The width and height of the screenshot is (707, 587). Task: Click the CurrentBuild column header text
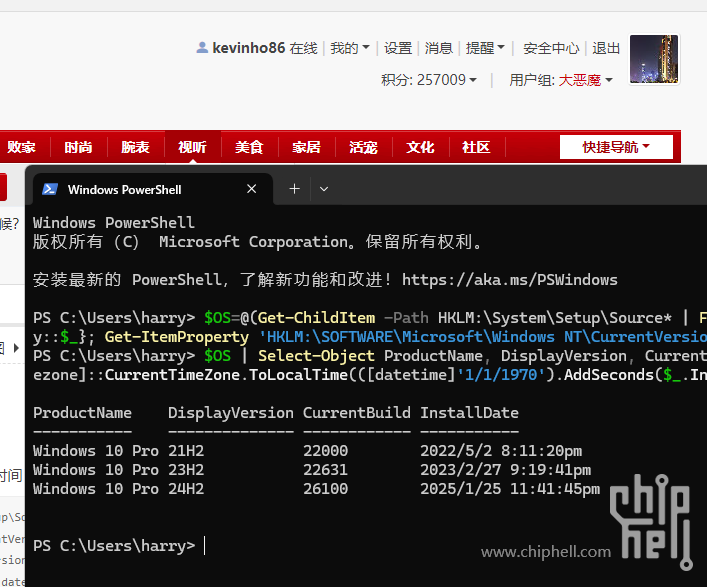coord(357,413)
